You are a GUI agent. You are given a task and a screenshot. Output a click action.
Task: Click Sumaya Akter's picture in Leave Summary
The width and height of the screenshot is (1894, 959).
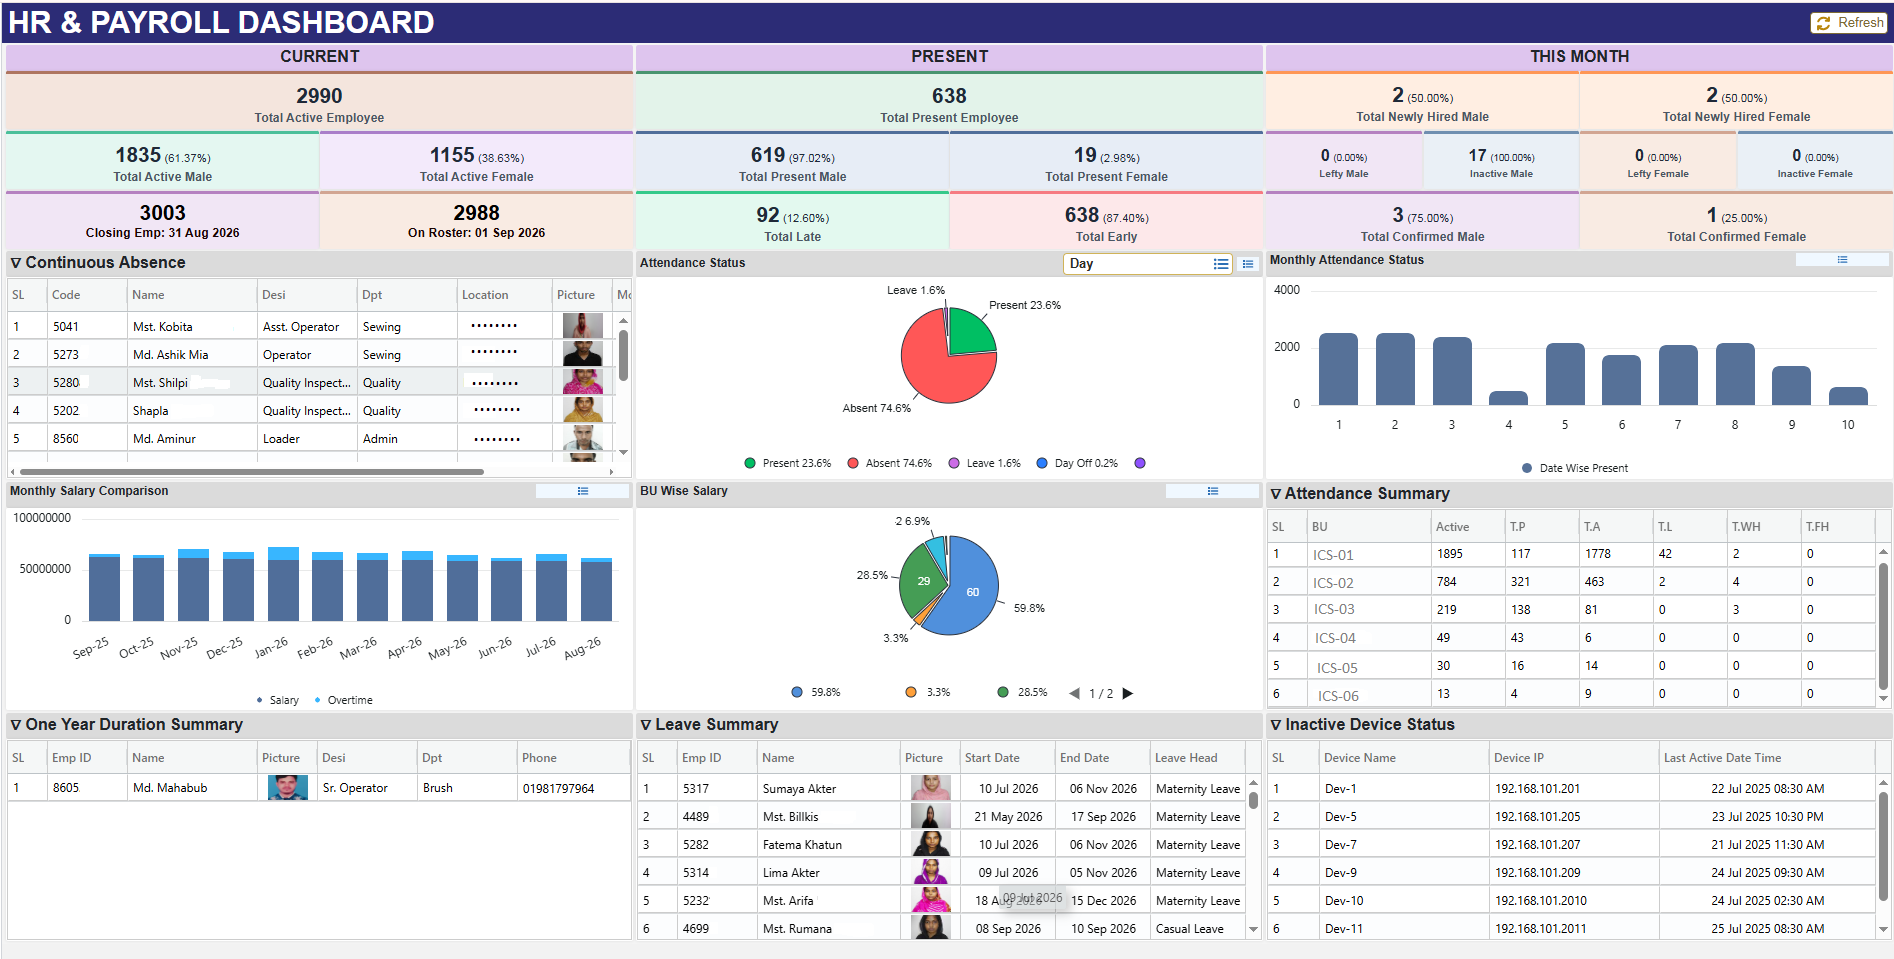click(931, 788)
